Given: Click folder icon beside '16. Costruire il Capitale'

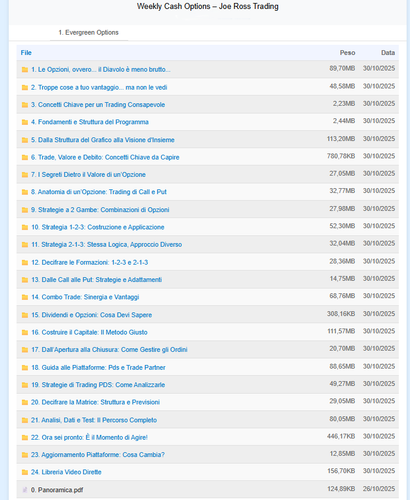Looking at the screenshot, I should pos(25,332).
